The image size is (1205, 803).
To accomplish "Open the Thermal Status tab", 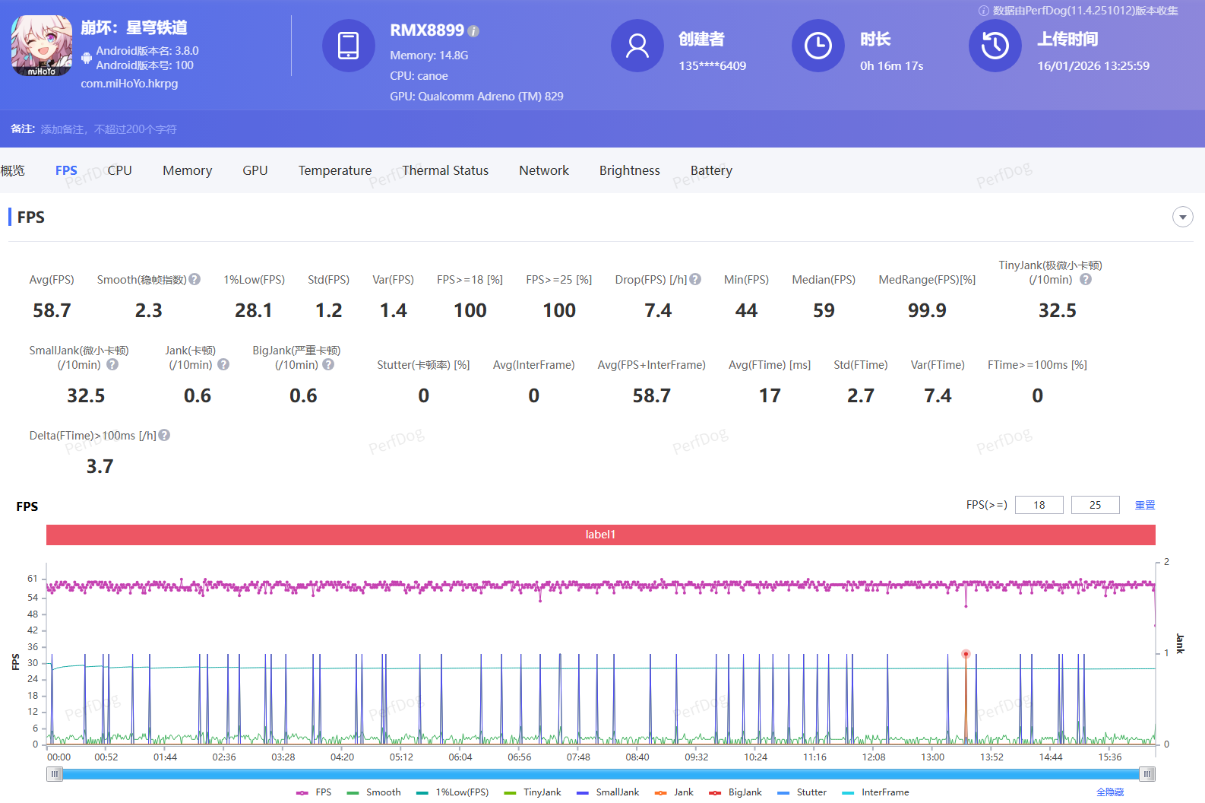I will (445, 171).
